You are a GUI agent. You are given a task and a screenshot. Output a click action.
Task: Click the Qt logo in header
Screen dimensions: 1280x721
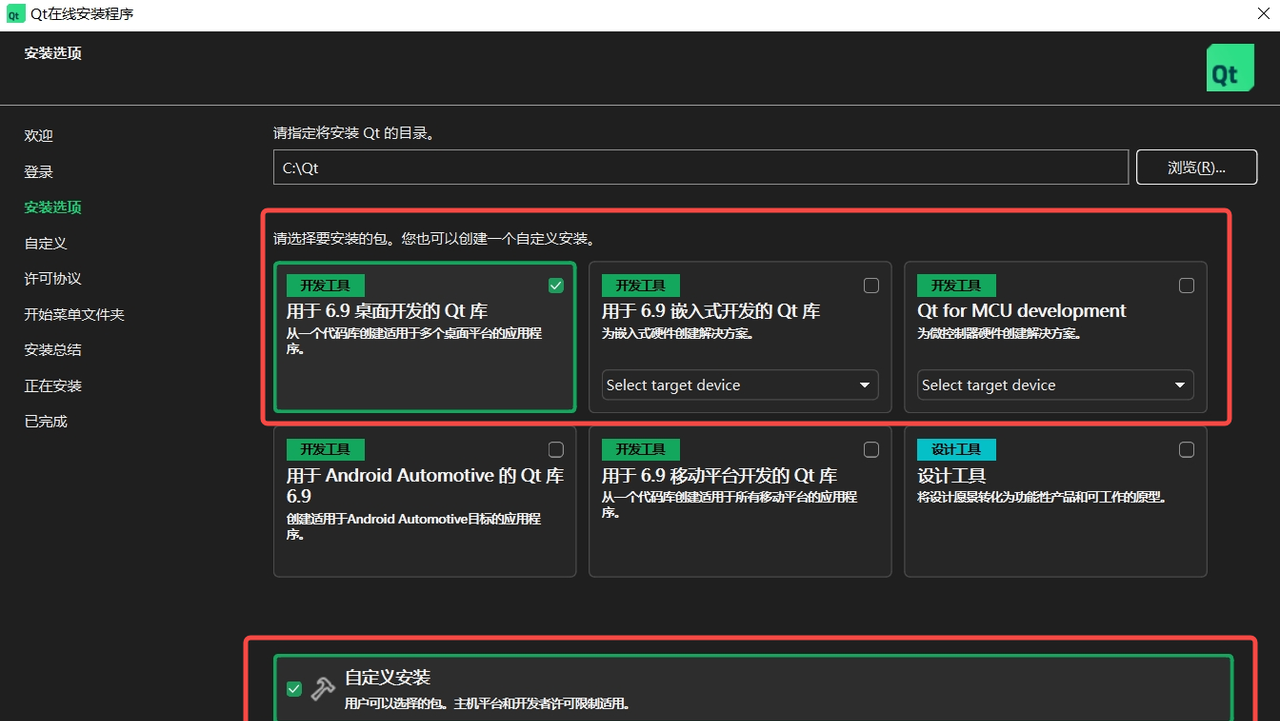pos(1229,68)
